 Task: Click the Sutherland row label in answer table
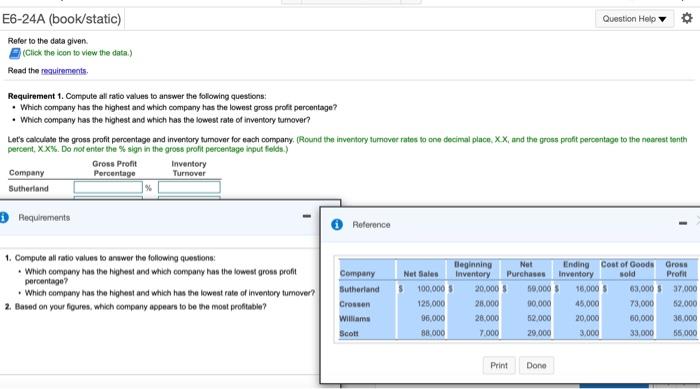pyautogui.click(x=29, y=188)
